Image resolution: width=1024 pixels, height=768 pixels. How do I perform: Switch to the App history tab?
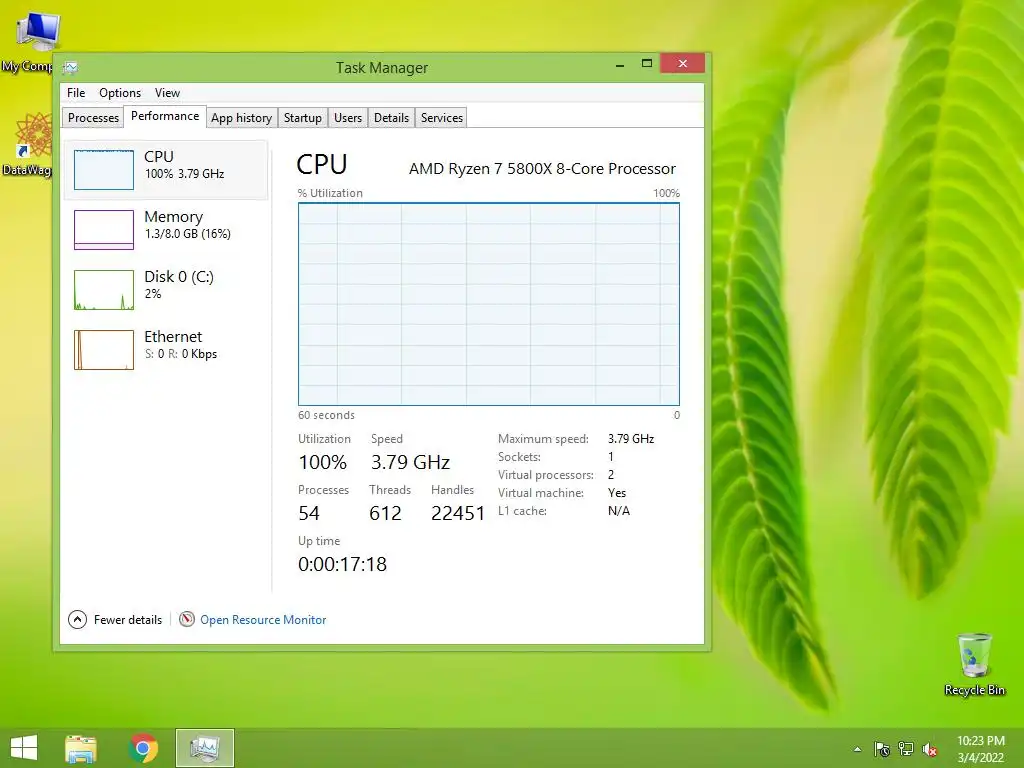pyautogui.click(x=241, y=118)
